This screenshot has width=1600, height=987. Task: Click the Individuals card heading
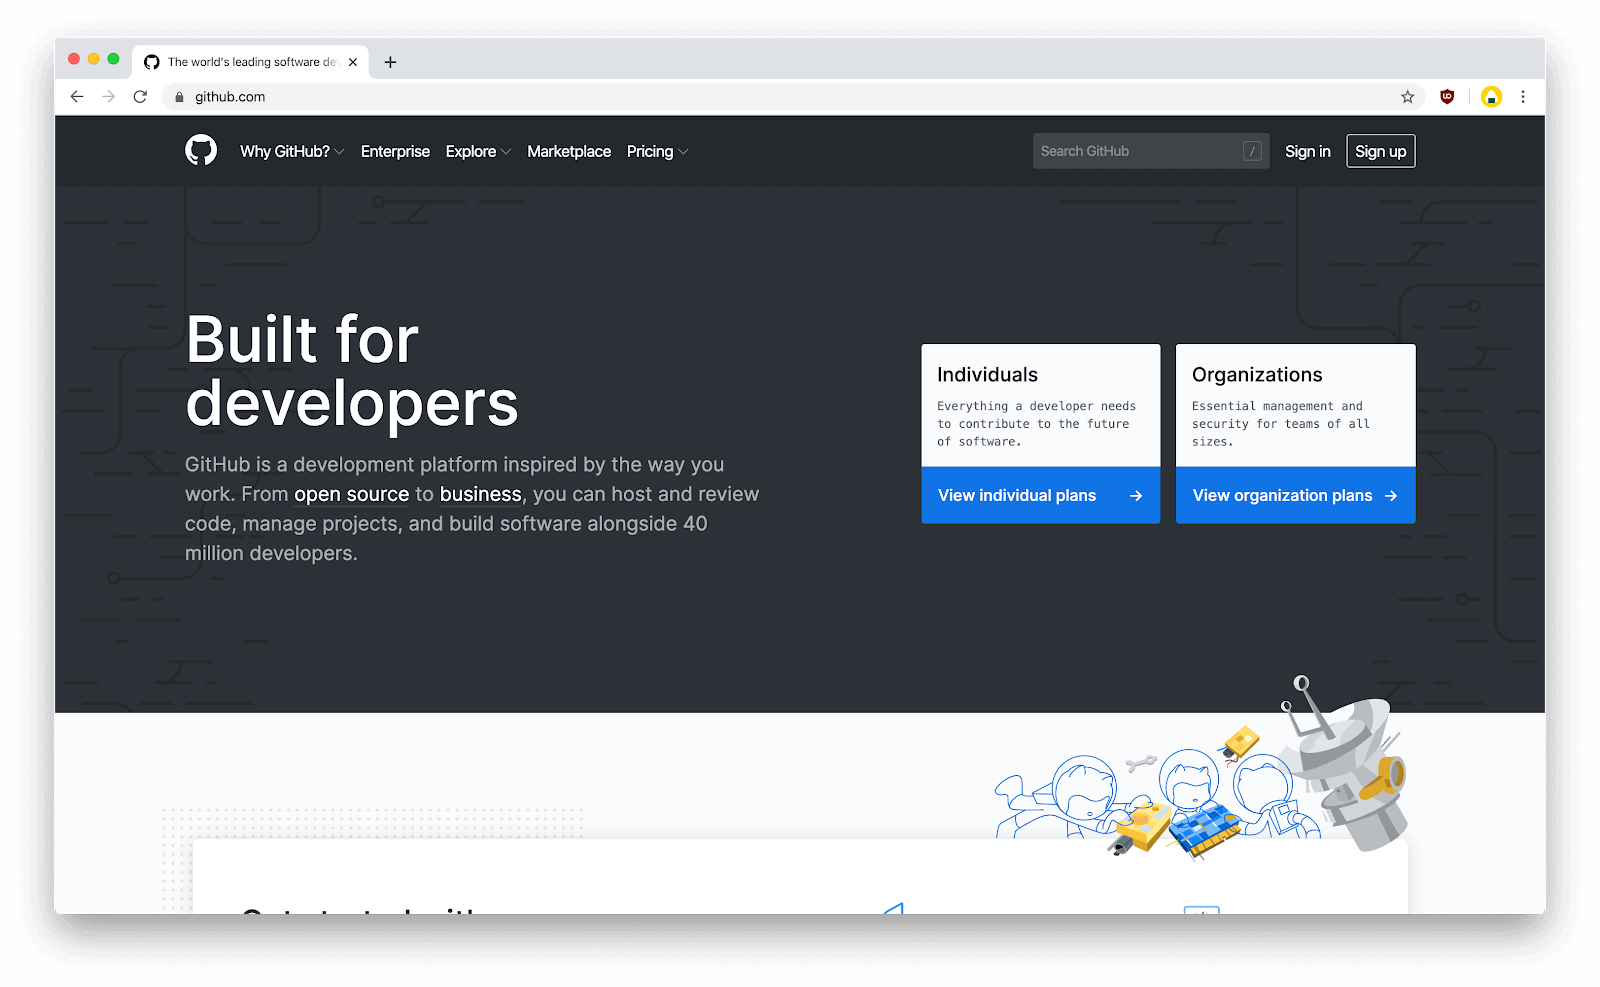coord(988,375)
